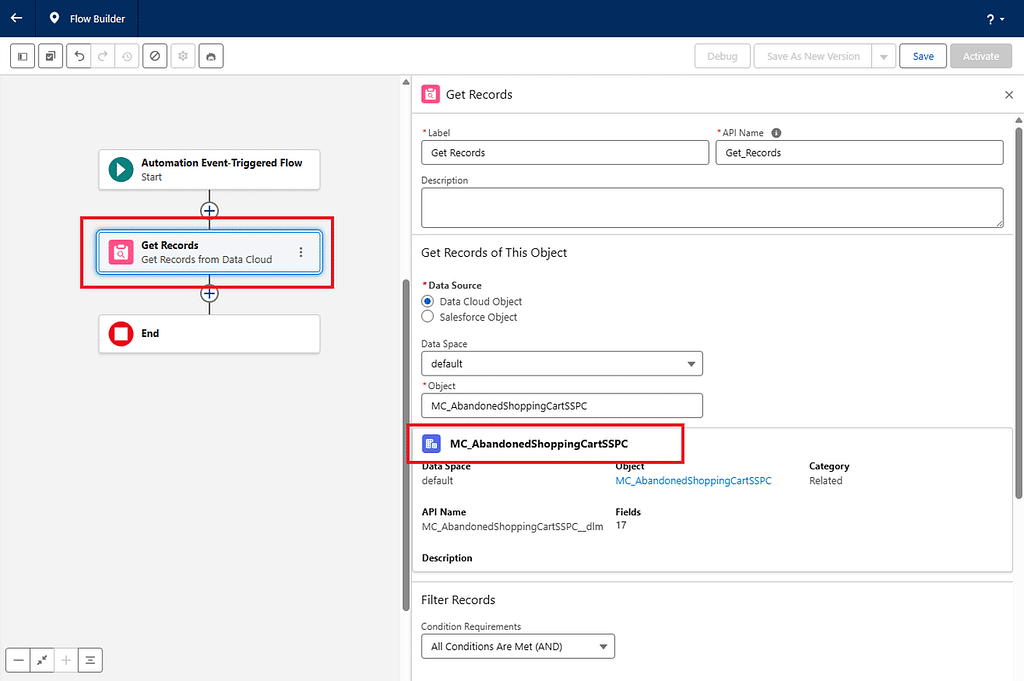This screenshot has width=1024, height=681.
Task: Click the canvas vertical scrollbar
Action: coord(406,444)
